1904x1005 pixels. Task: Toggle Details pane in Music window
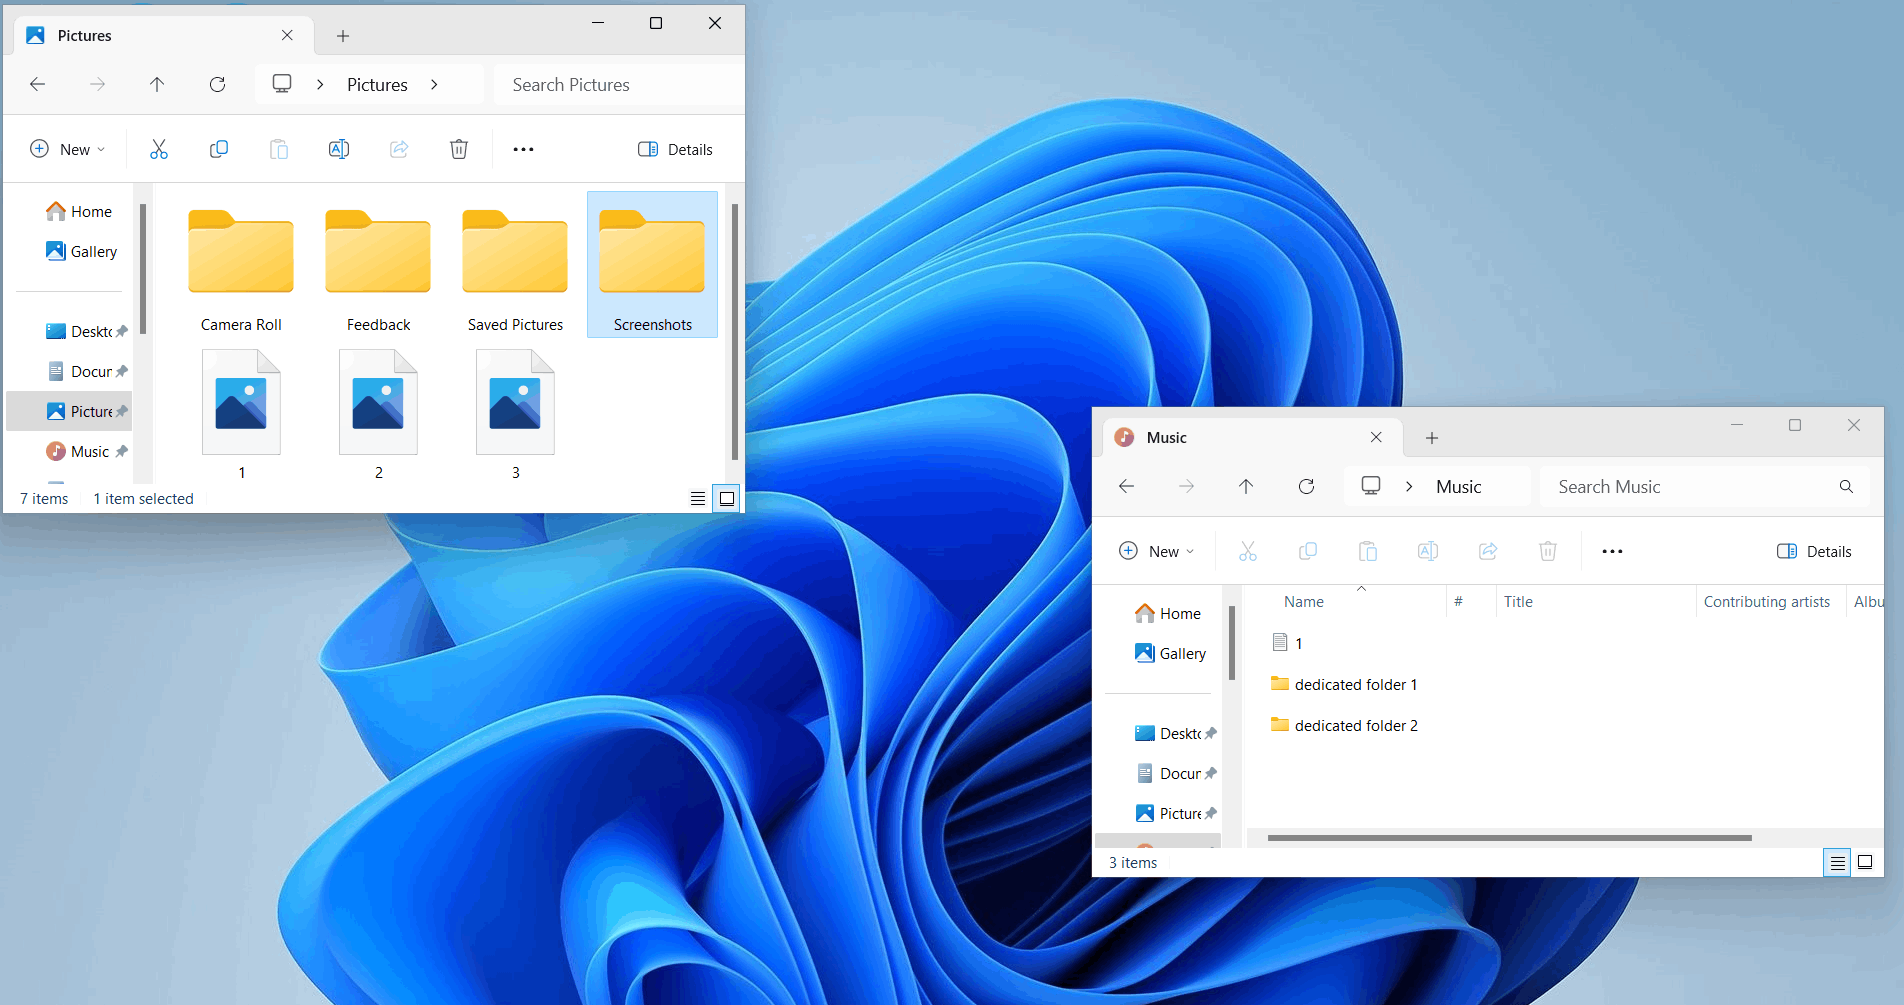pos(1814,551)
